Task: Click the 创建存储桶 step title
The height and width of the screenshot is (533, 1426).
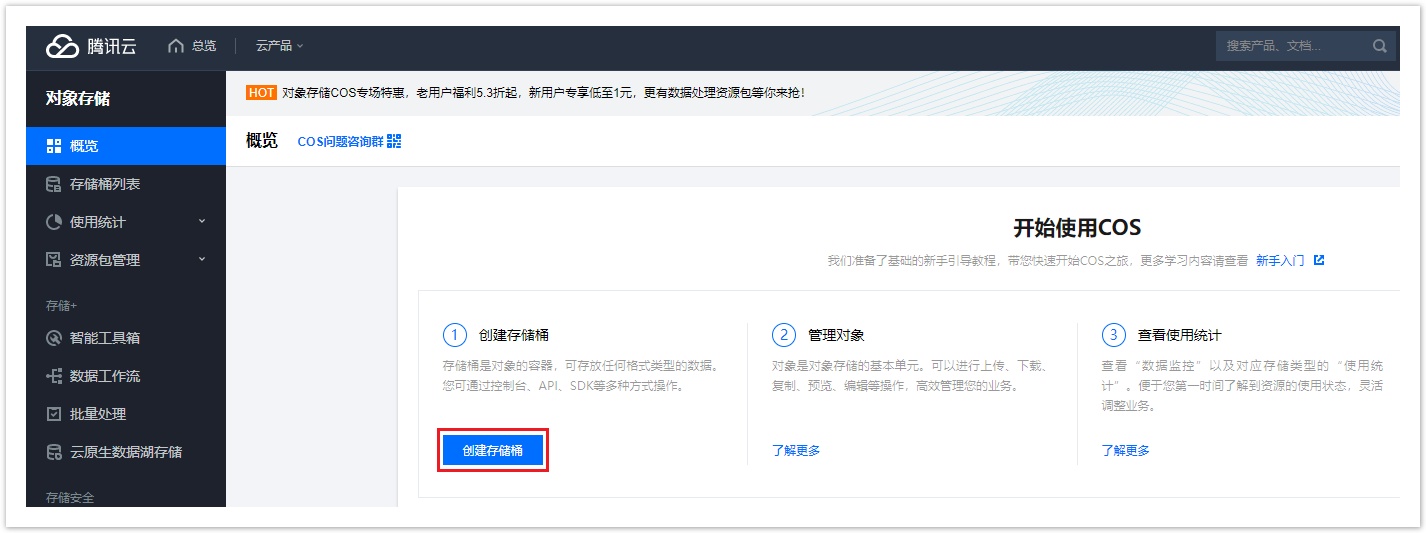Action: point(513,335)
